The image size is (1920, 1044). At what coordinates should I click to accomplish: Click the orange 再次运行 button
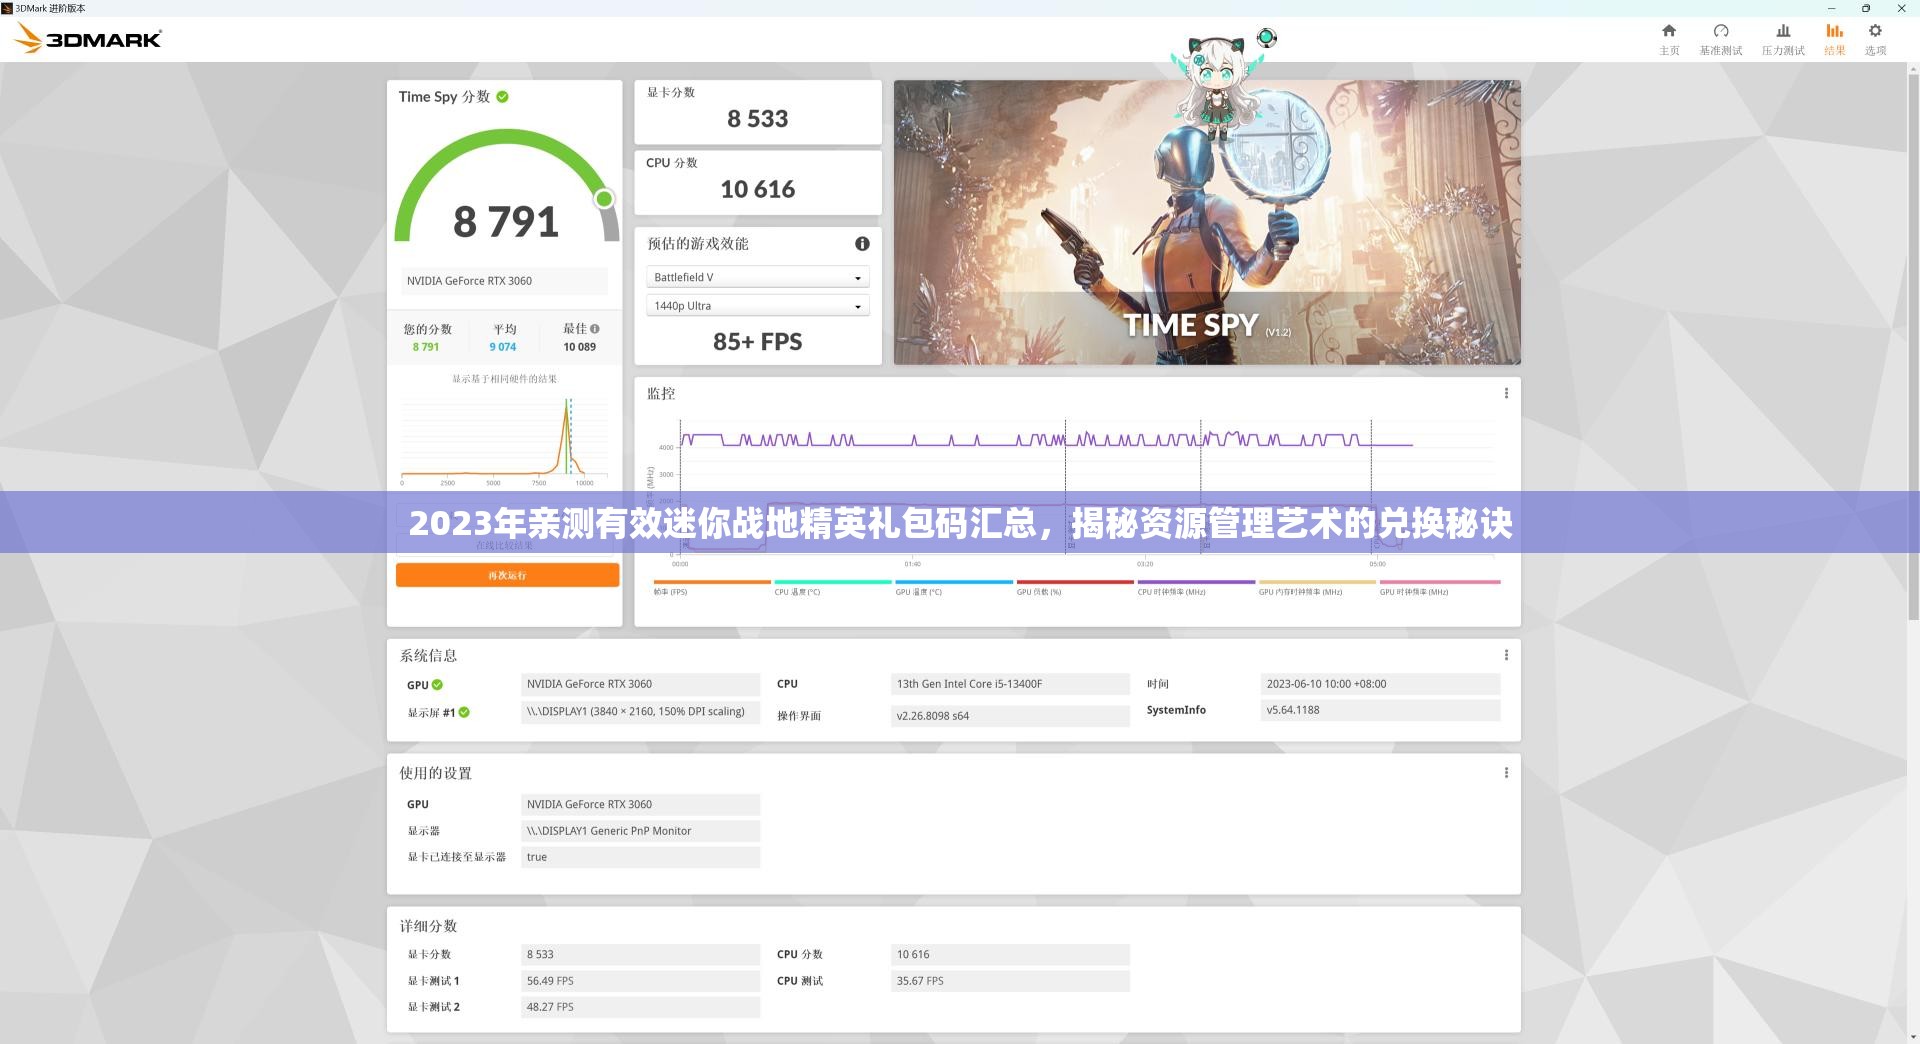(507, 574)
